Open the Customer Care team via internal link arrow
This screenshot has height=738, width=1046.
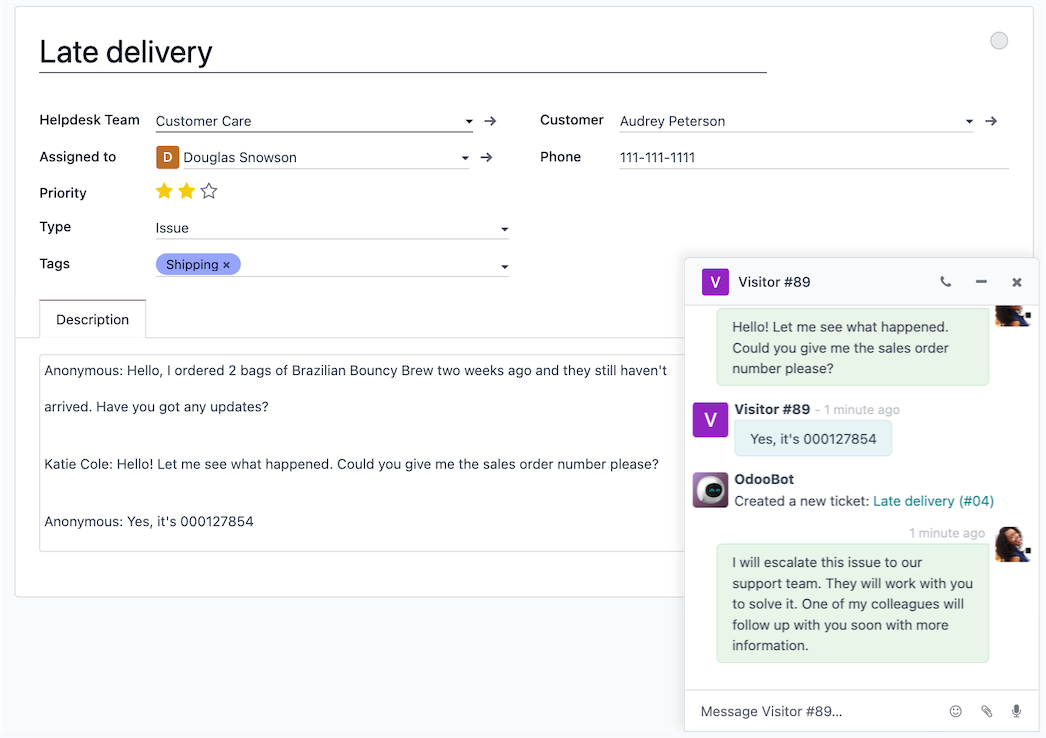click(x=490, y=120)
